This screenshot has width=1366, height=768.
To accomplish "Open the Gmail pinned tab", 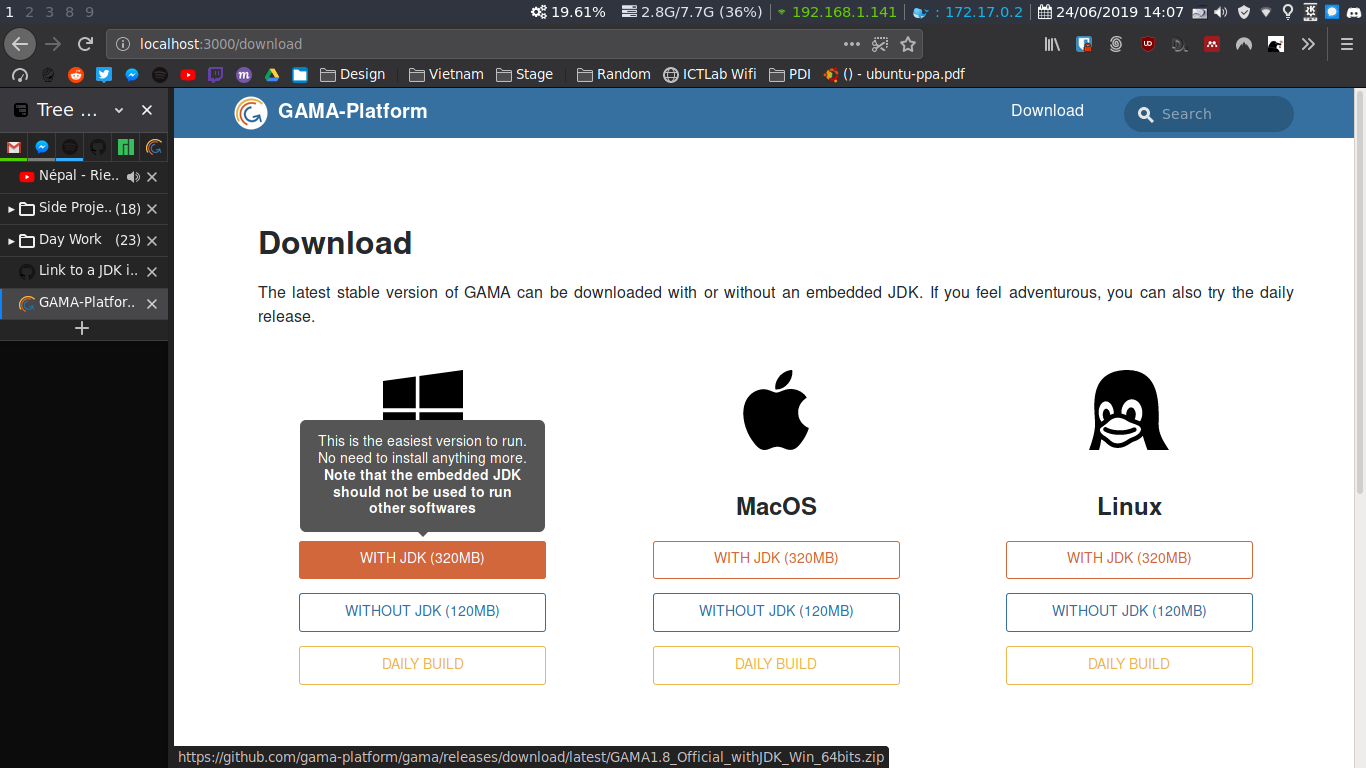I will point(14,147).
